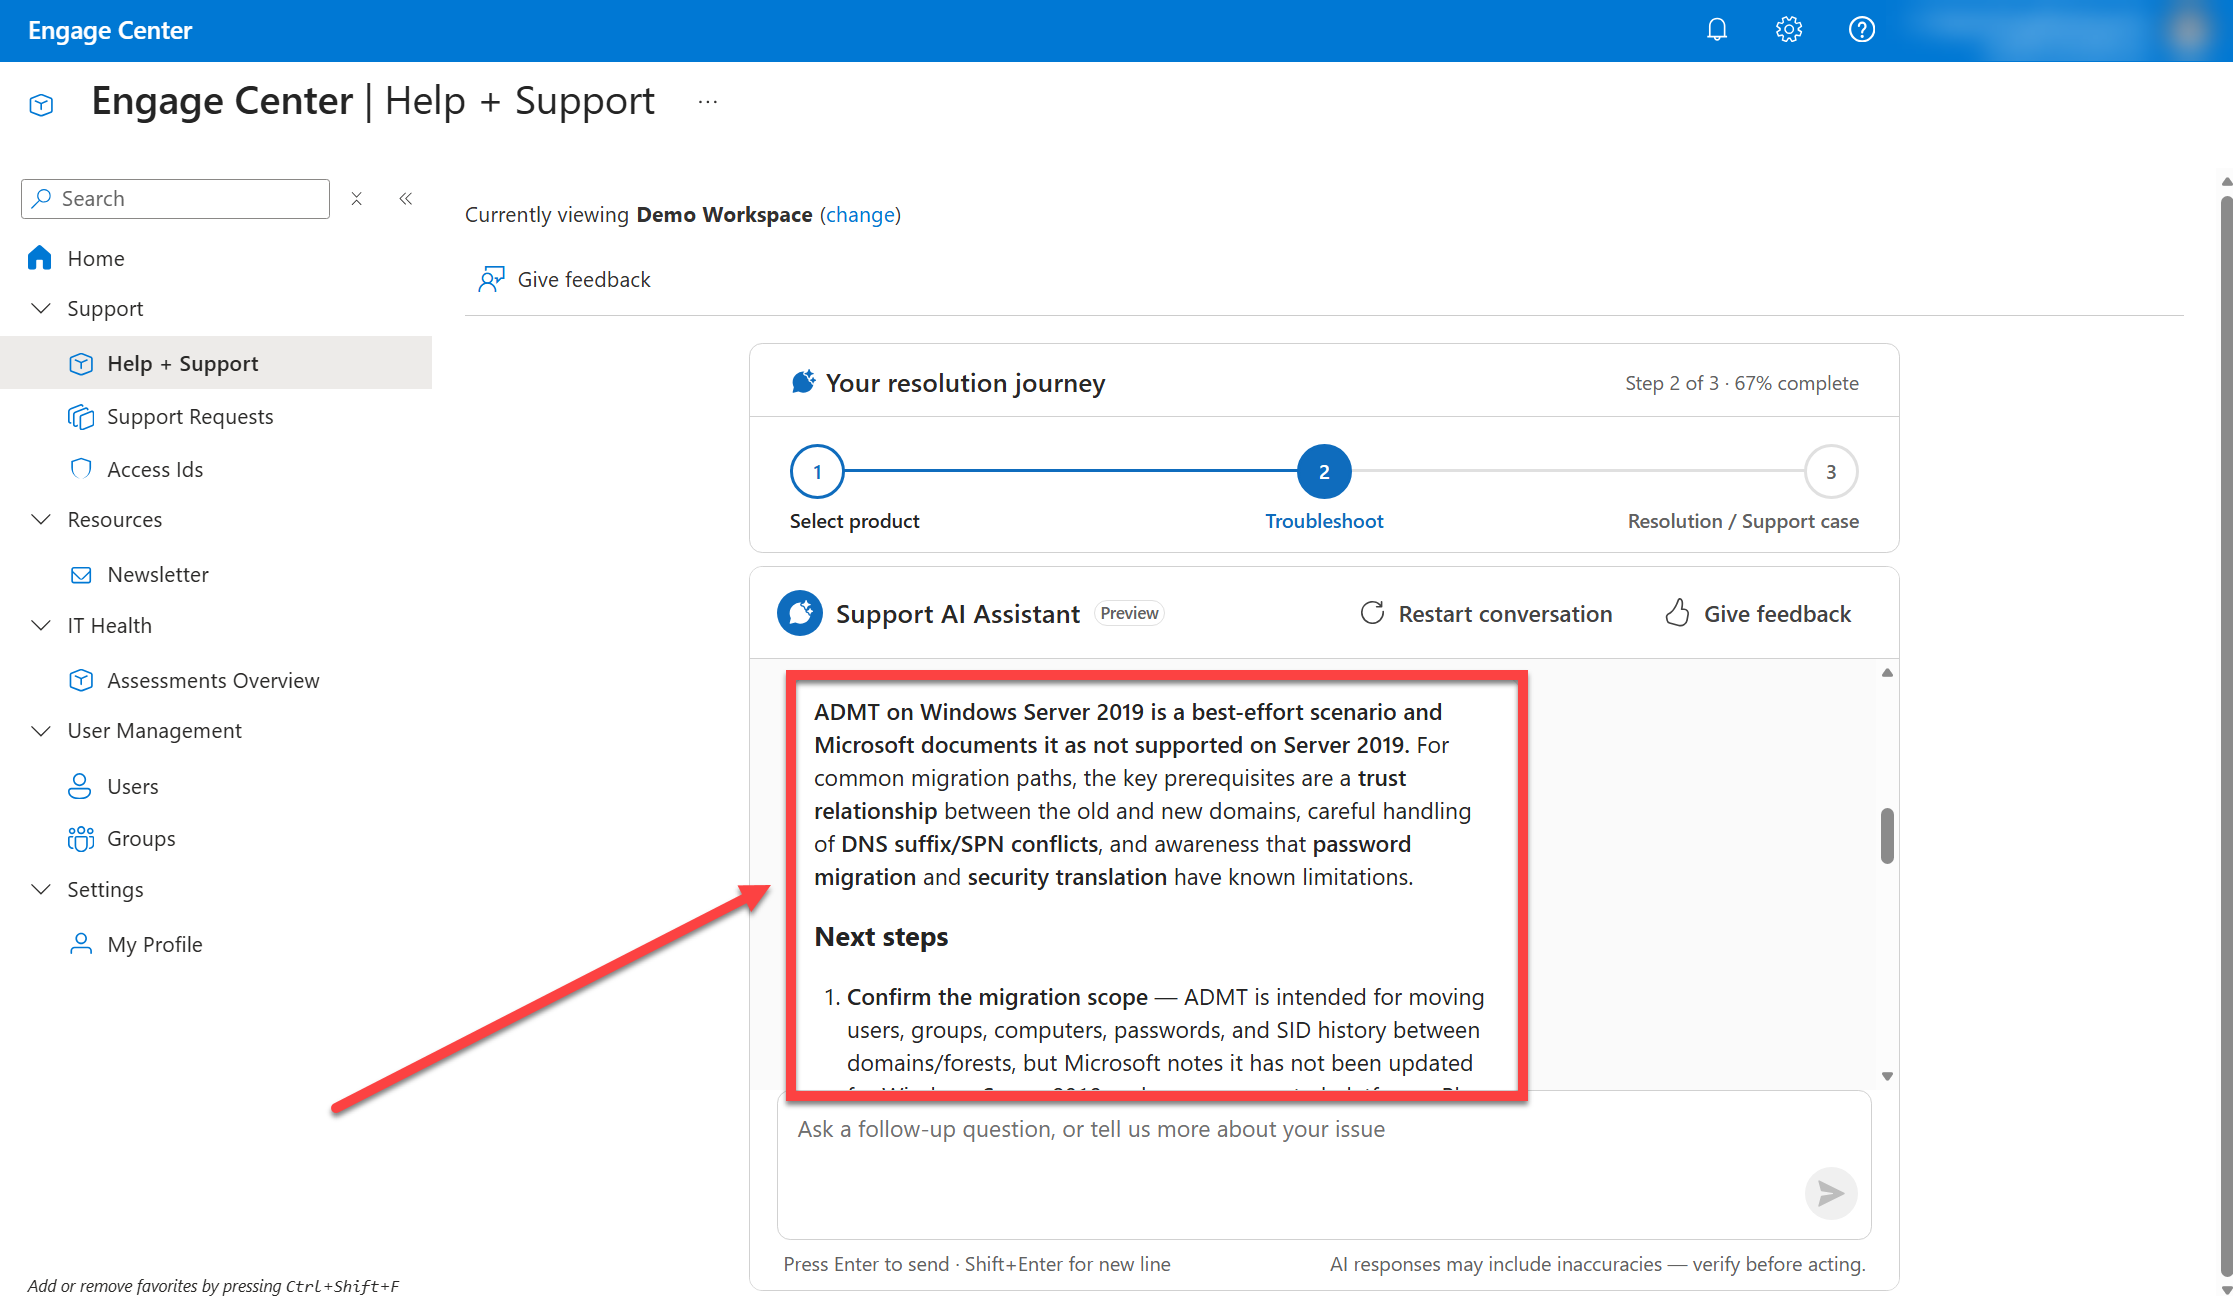Click the Support AI Assistant avatar icon

tap(800, 613)
